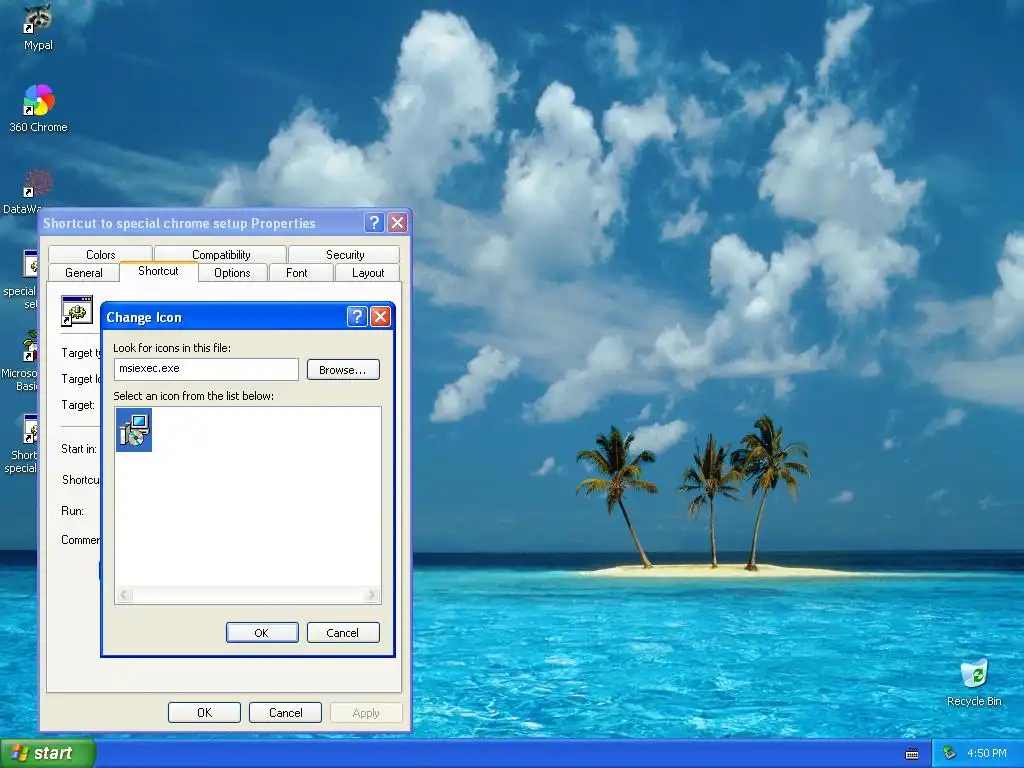Switch to the Layout tab
The width and height of the screenshot is (1024, 768).
(368, 272)
